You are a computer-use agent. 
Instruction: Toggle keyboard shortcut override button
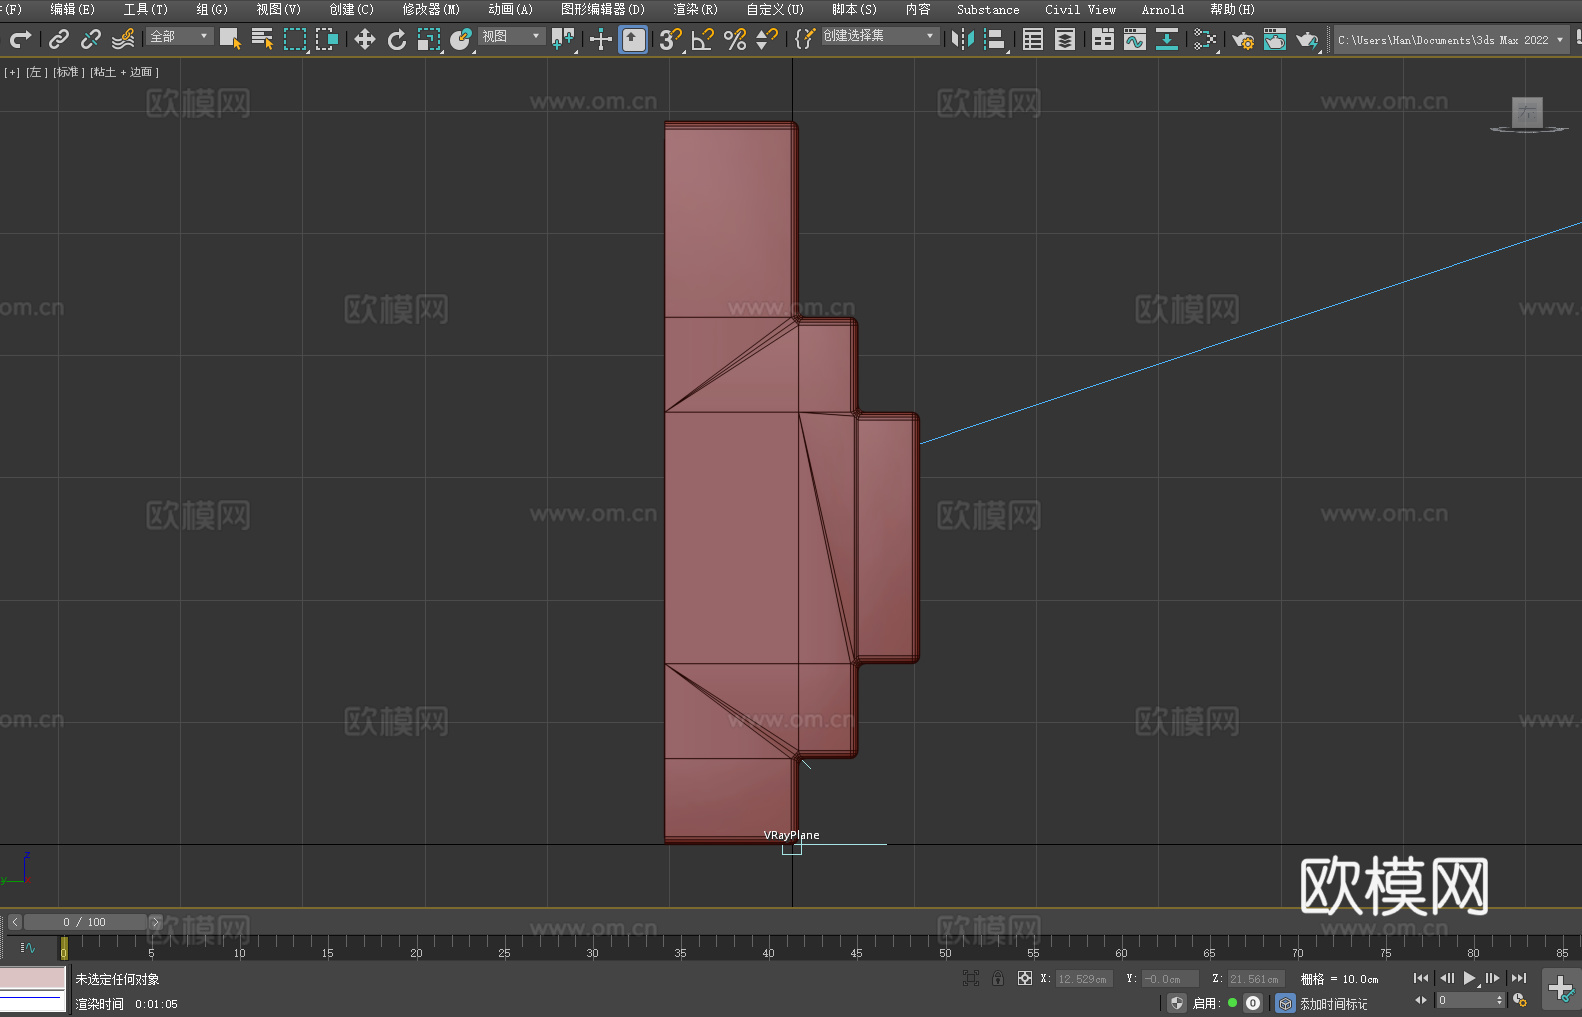pyautogui.click(x=633, y=39)
